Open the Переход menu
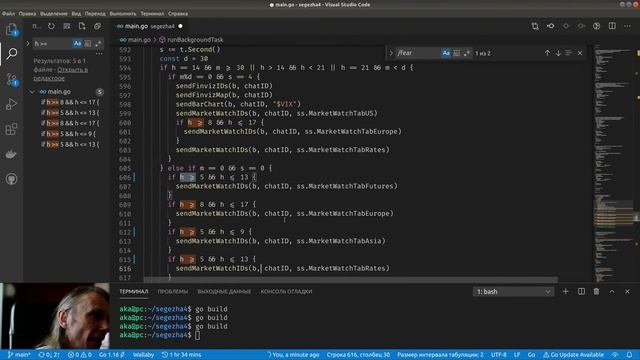This screenshot has width=640, height=360. coord(95,13)
